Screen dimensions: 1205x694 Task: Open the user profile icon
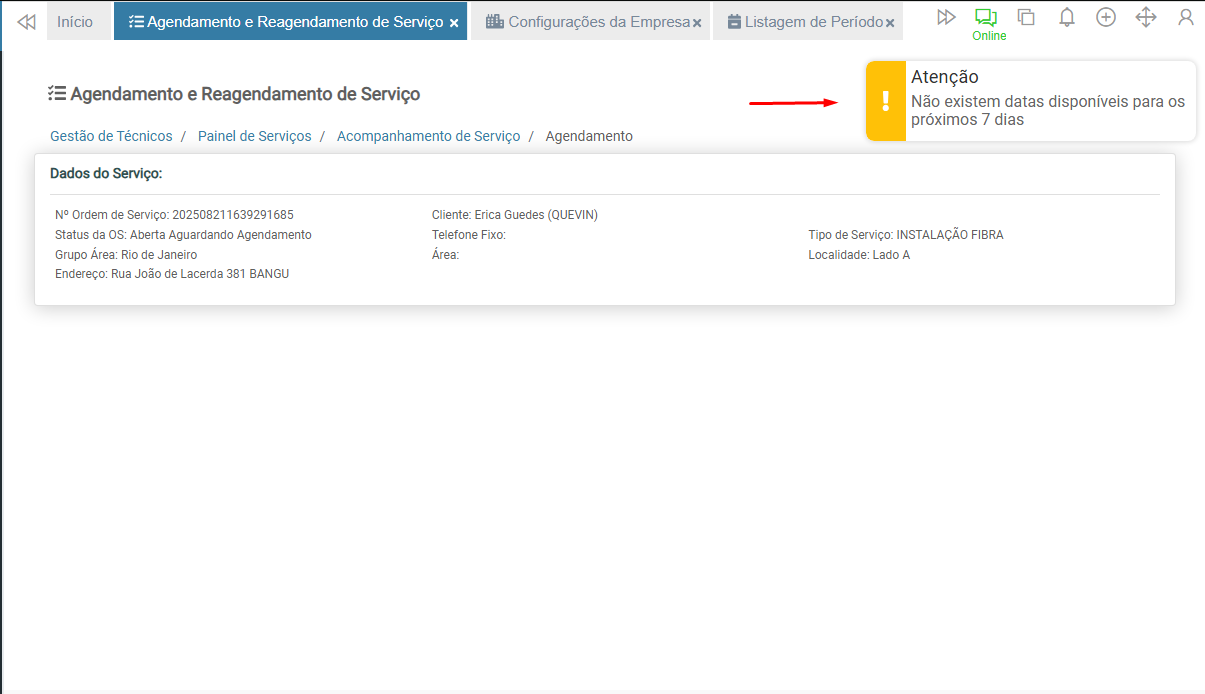1186,17
